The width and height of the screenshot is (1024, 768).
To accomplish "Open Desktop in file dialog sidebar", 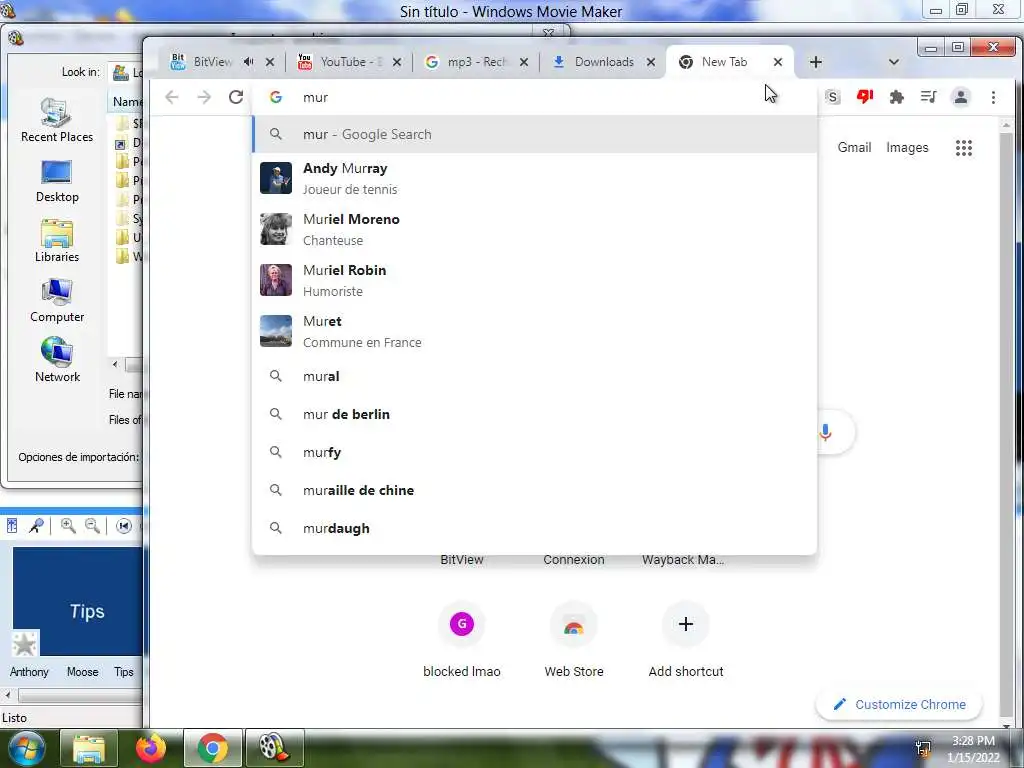I will point(57,181).
